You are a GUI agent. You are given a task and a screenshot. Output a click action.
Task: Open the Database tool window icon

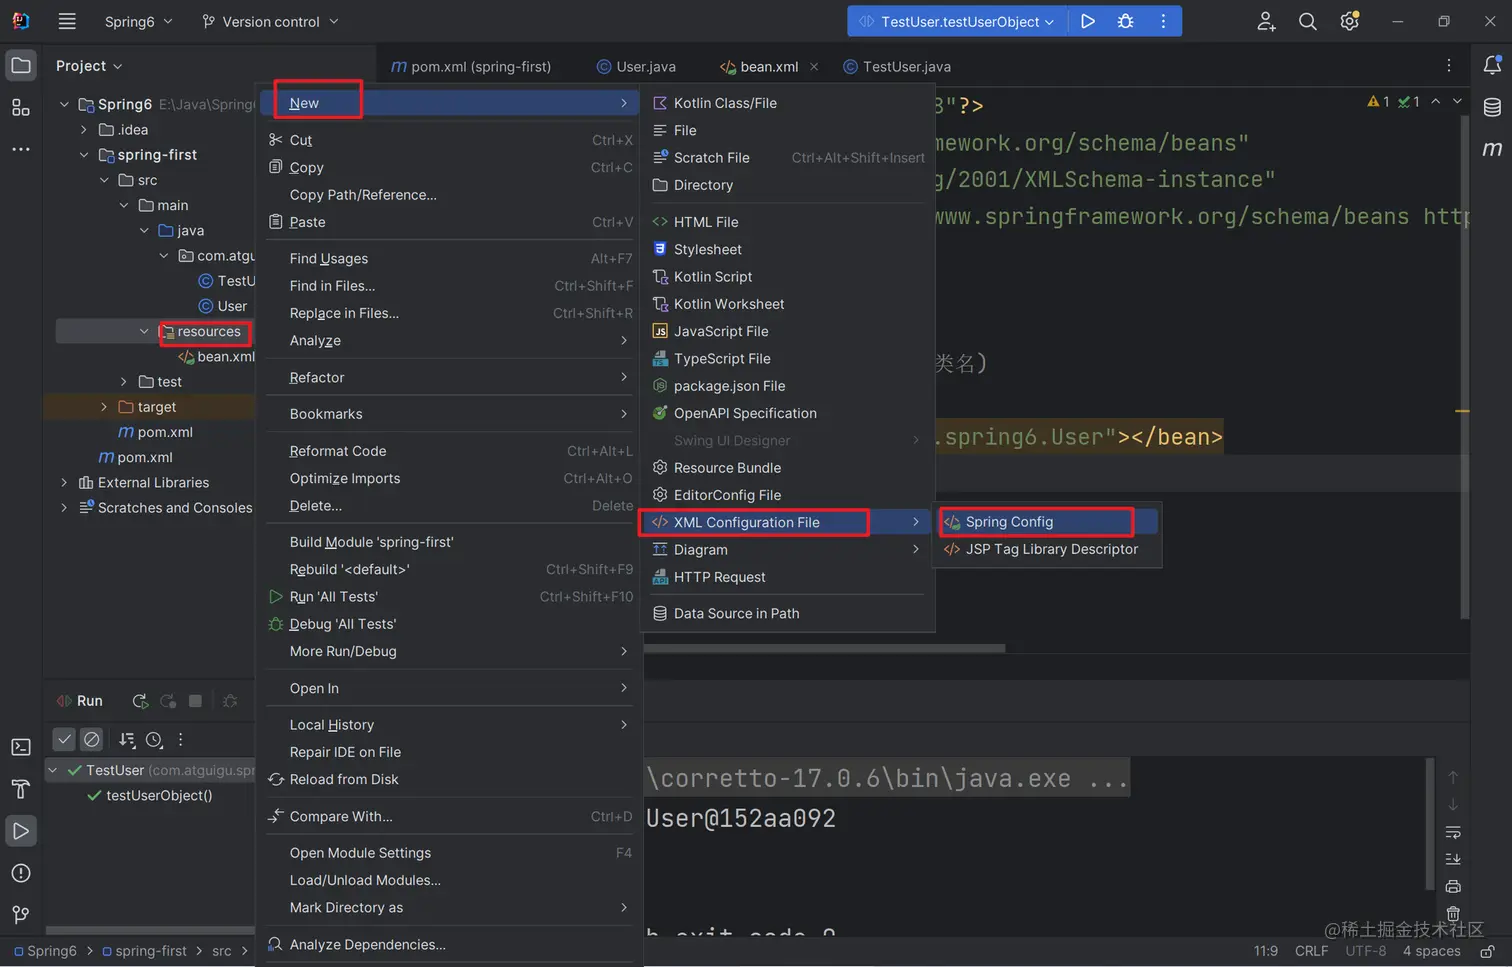pos(1492,108)
